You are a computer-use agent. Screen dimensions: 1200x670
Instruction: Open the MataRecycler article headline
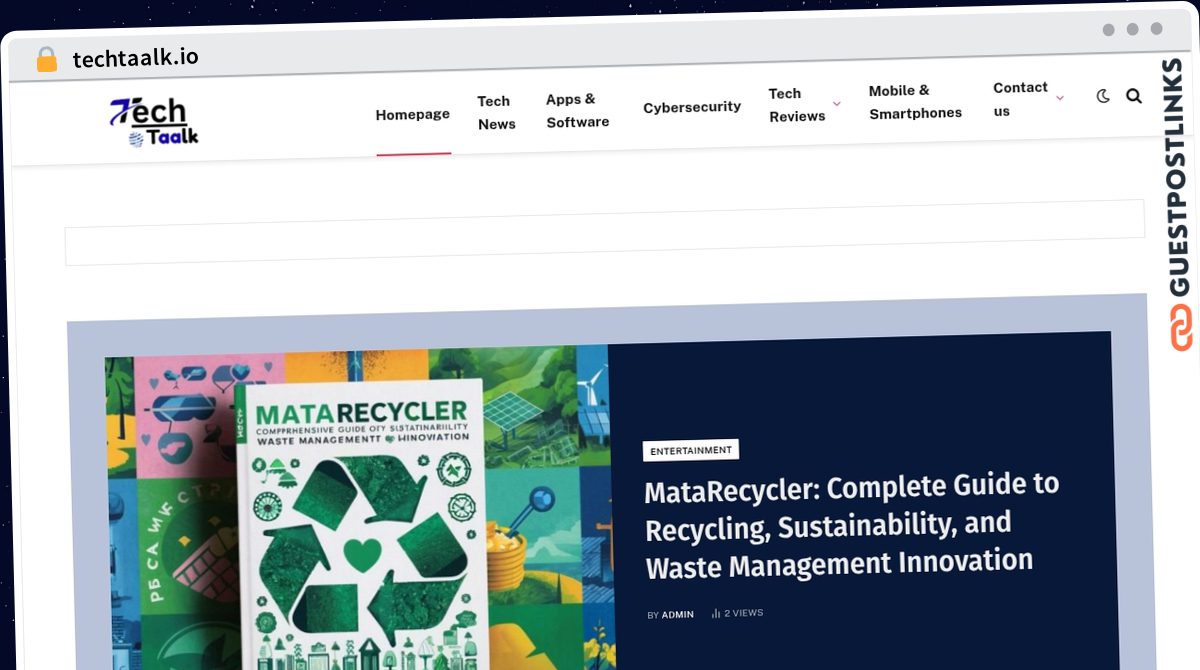852,525
